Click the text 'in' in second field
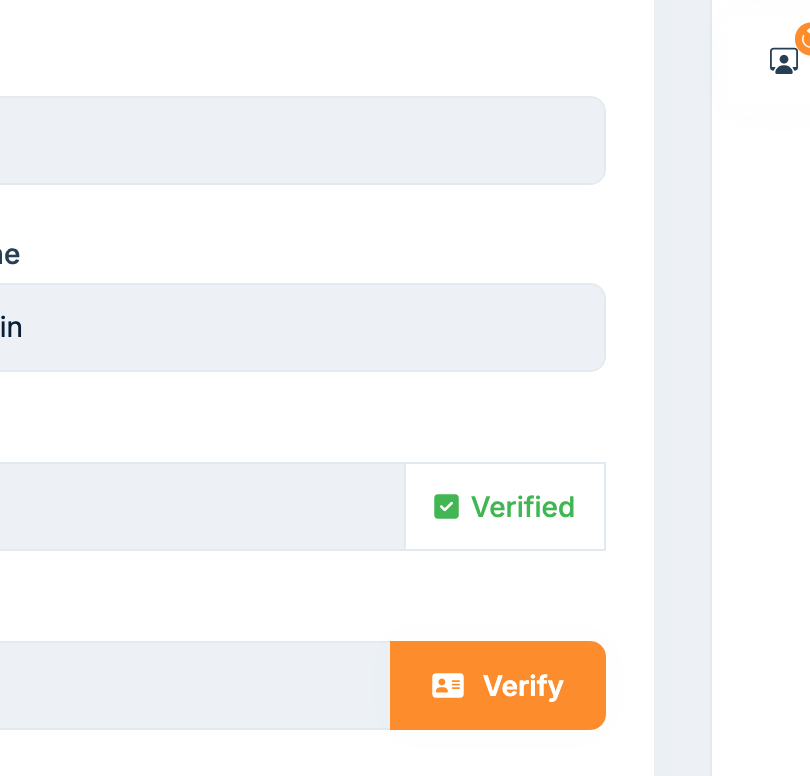 click(11, 328)
